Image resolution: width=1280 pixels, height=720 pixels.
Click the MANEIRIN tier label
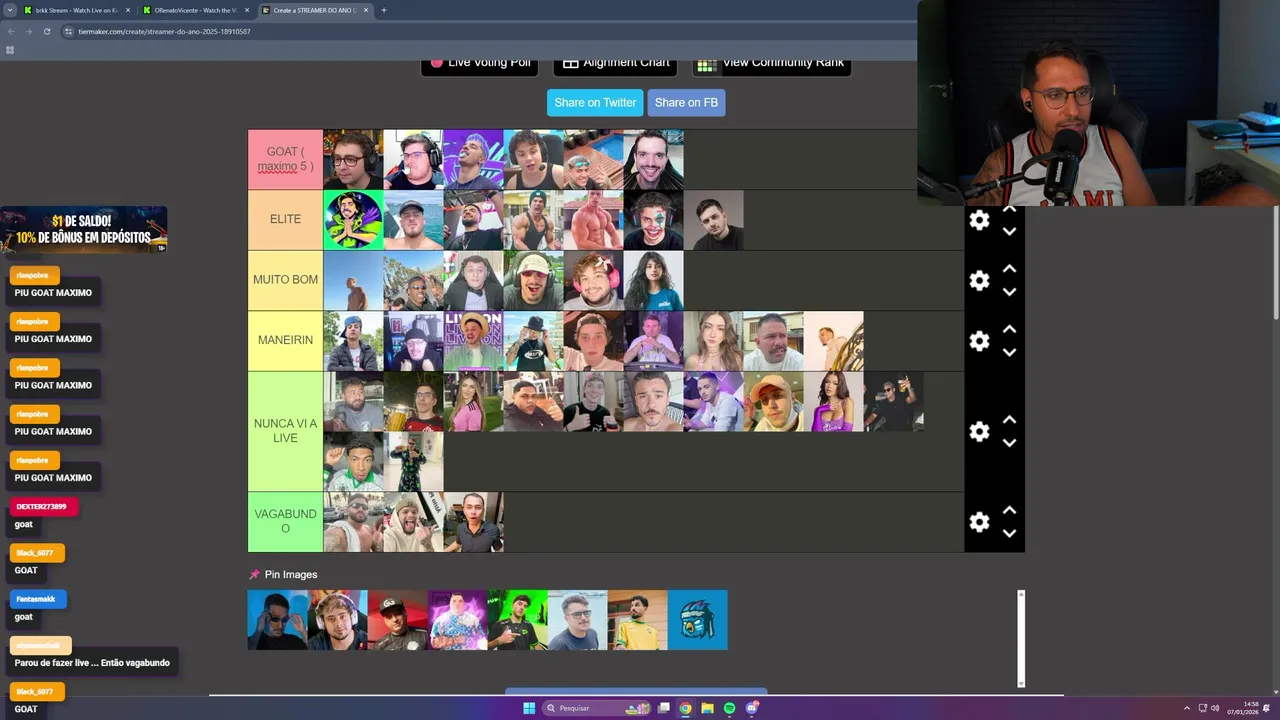pyautogui.click(x=285, y=340)
